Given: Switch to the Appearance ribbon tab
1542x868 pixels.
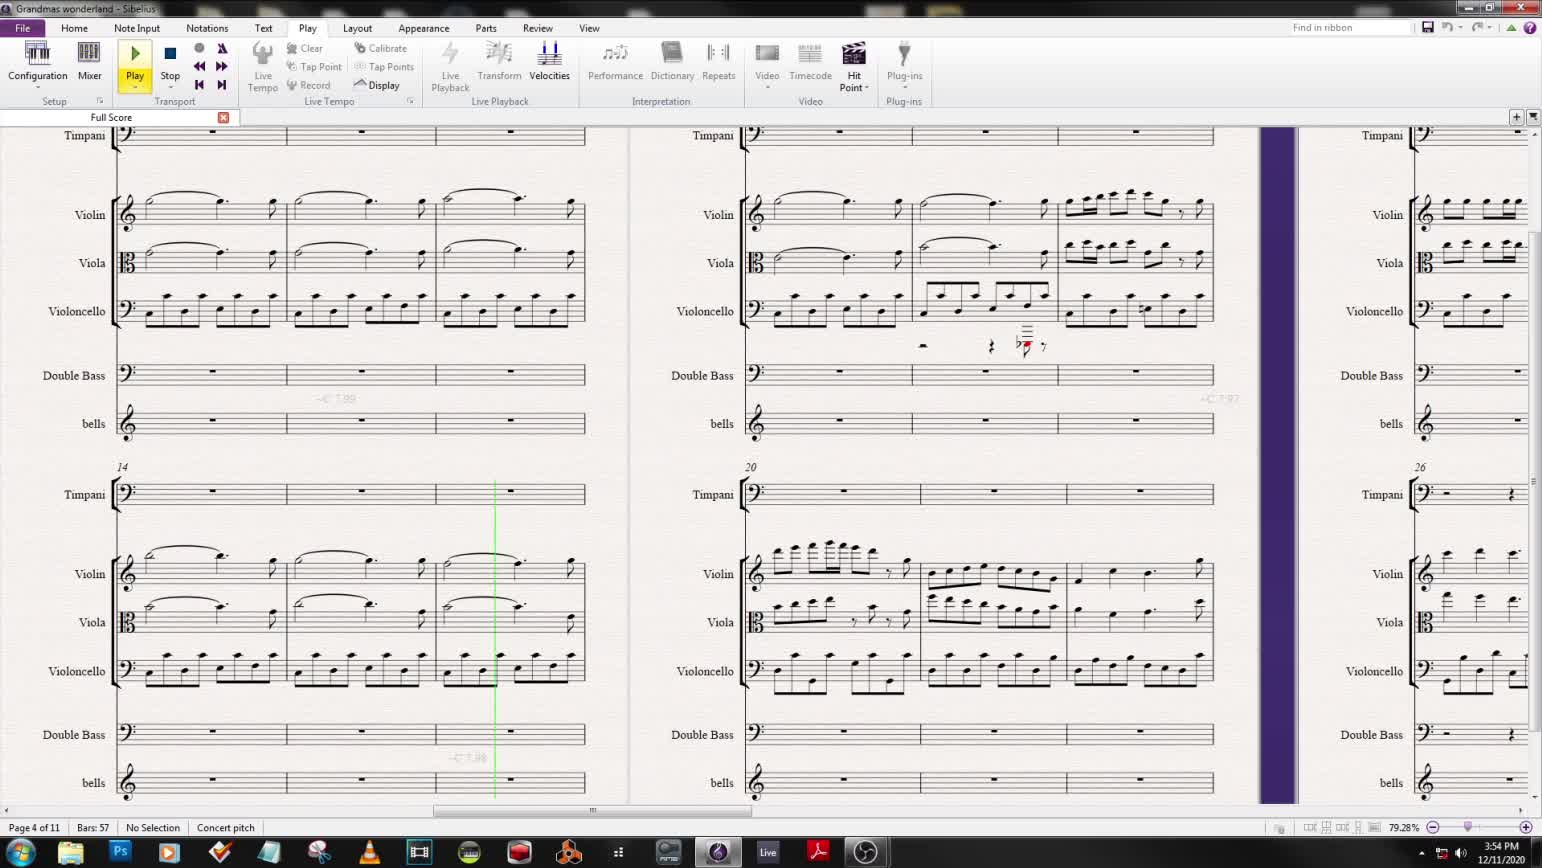Looking at the screenshot, I should (x=423, y=28).
